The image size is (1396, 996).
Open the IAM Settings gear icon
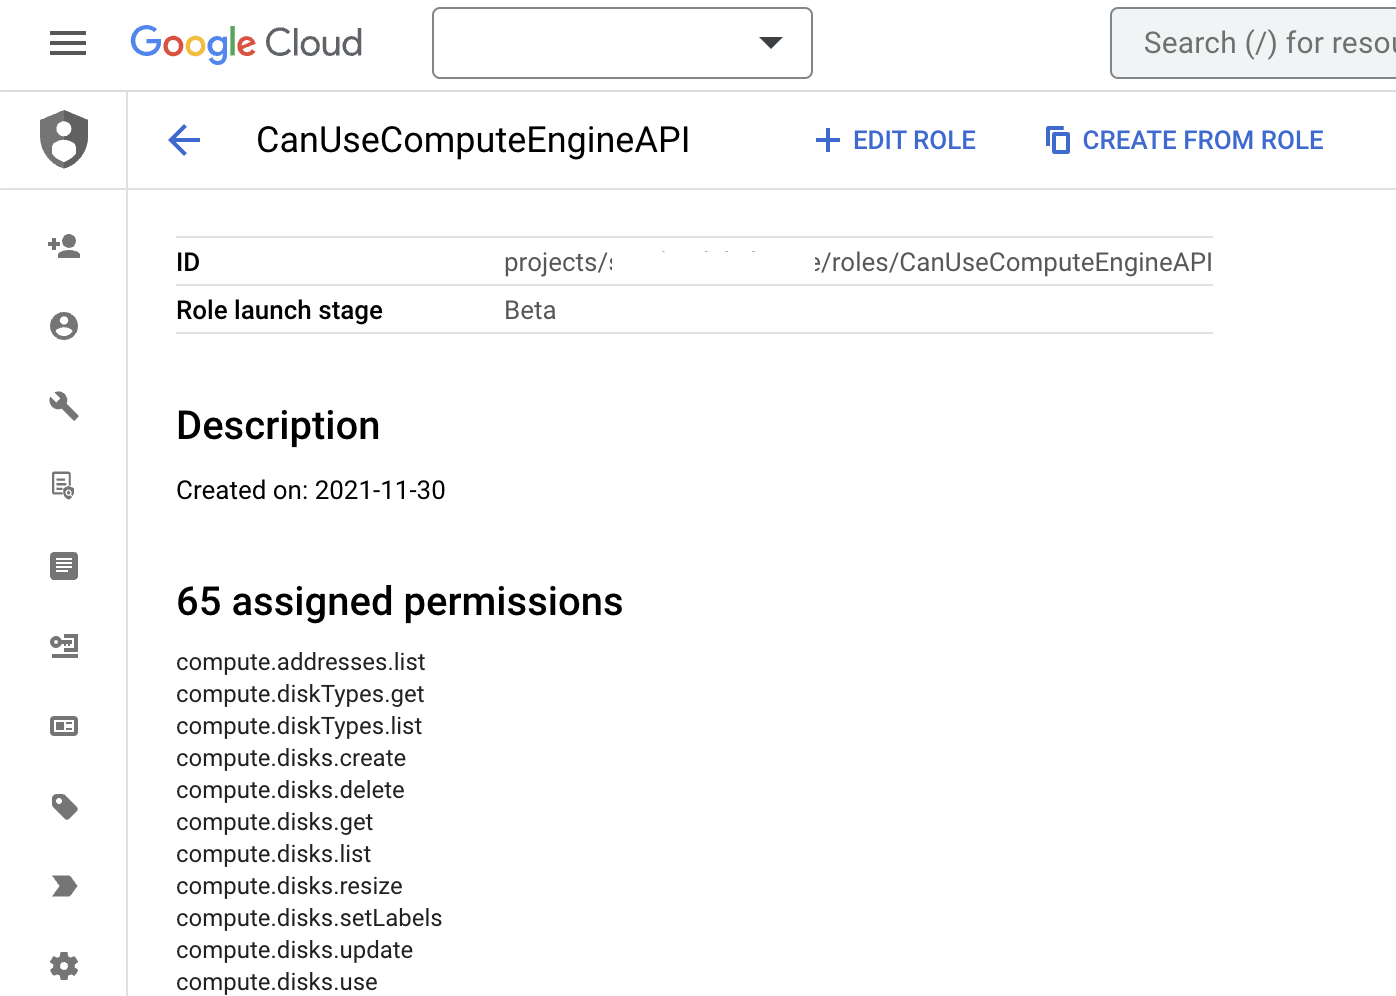coord(63,966)
